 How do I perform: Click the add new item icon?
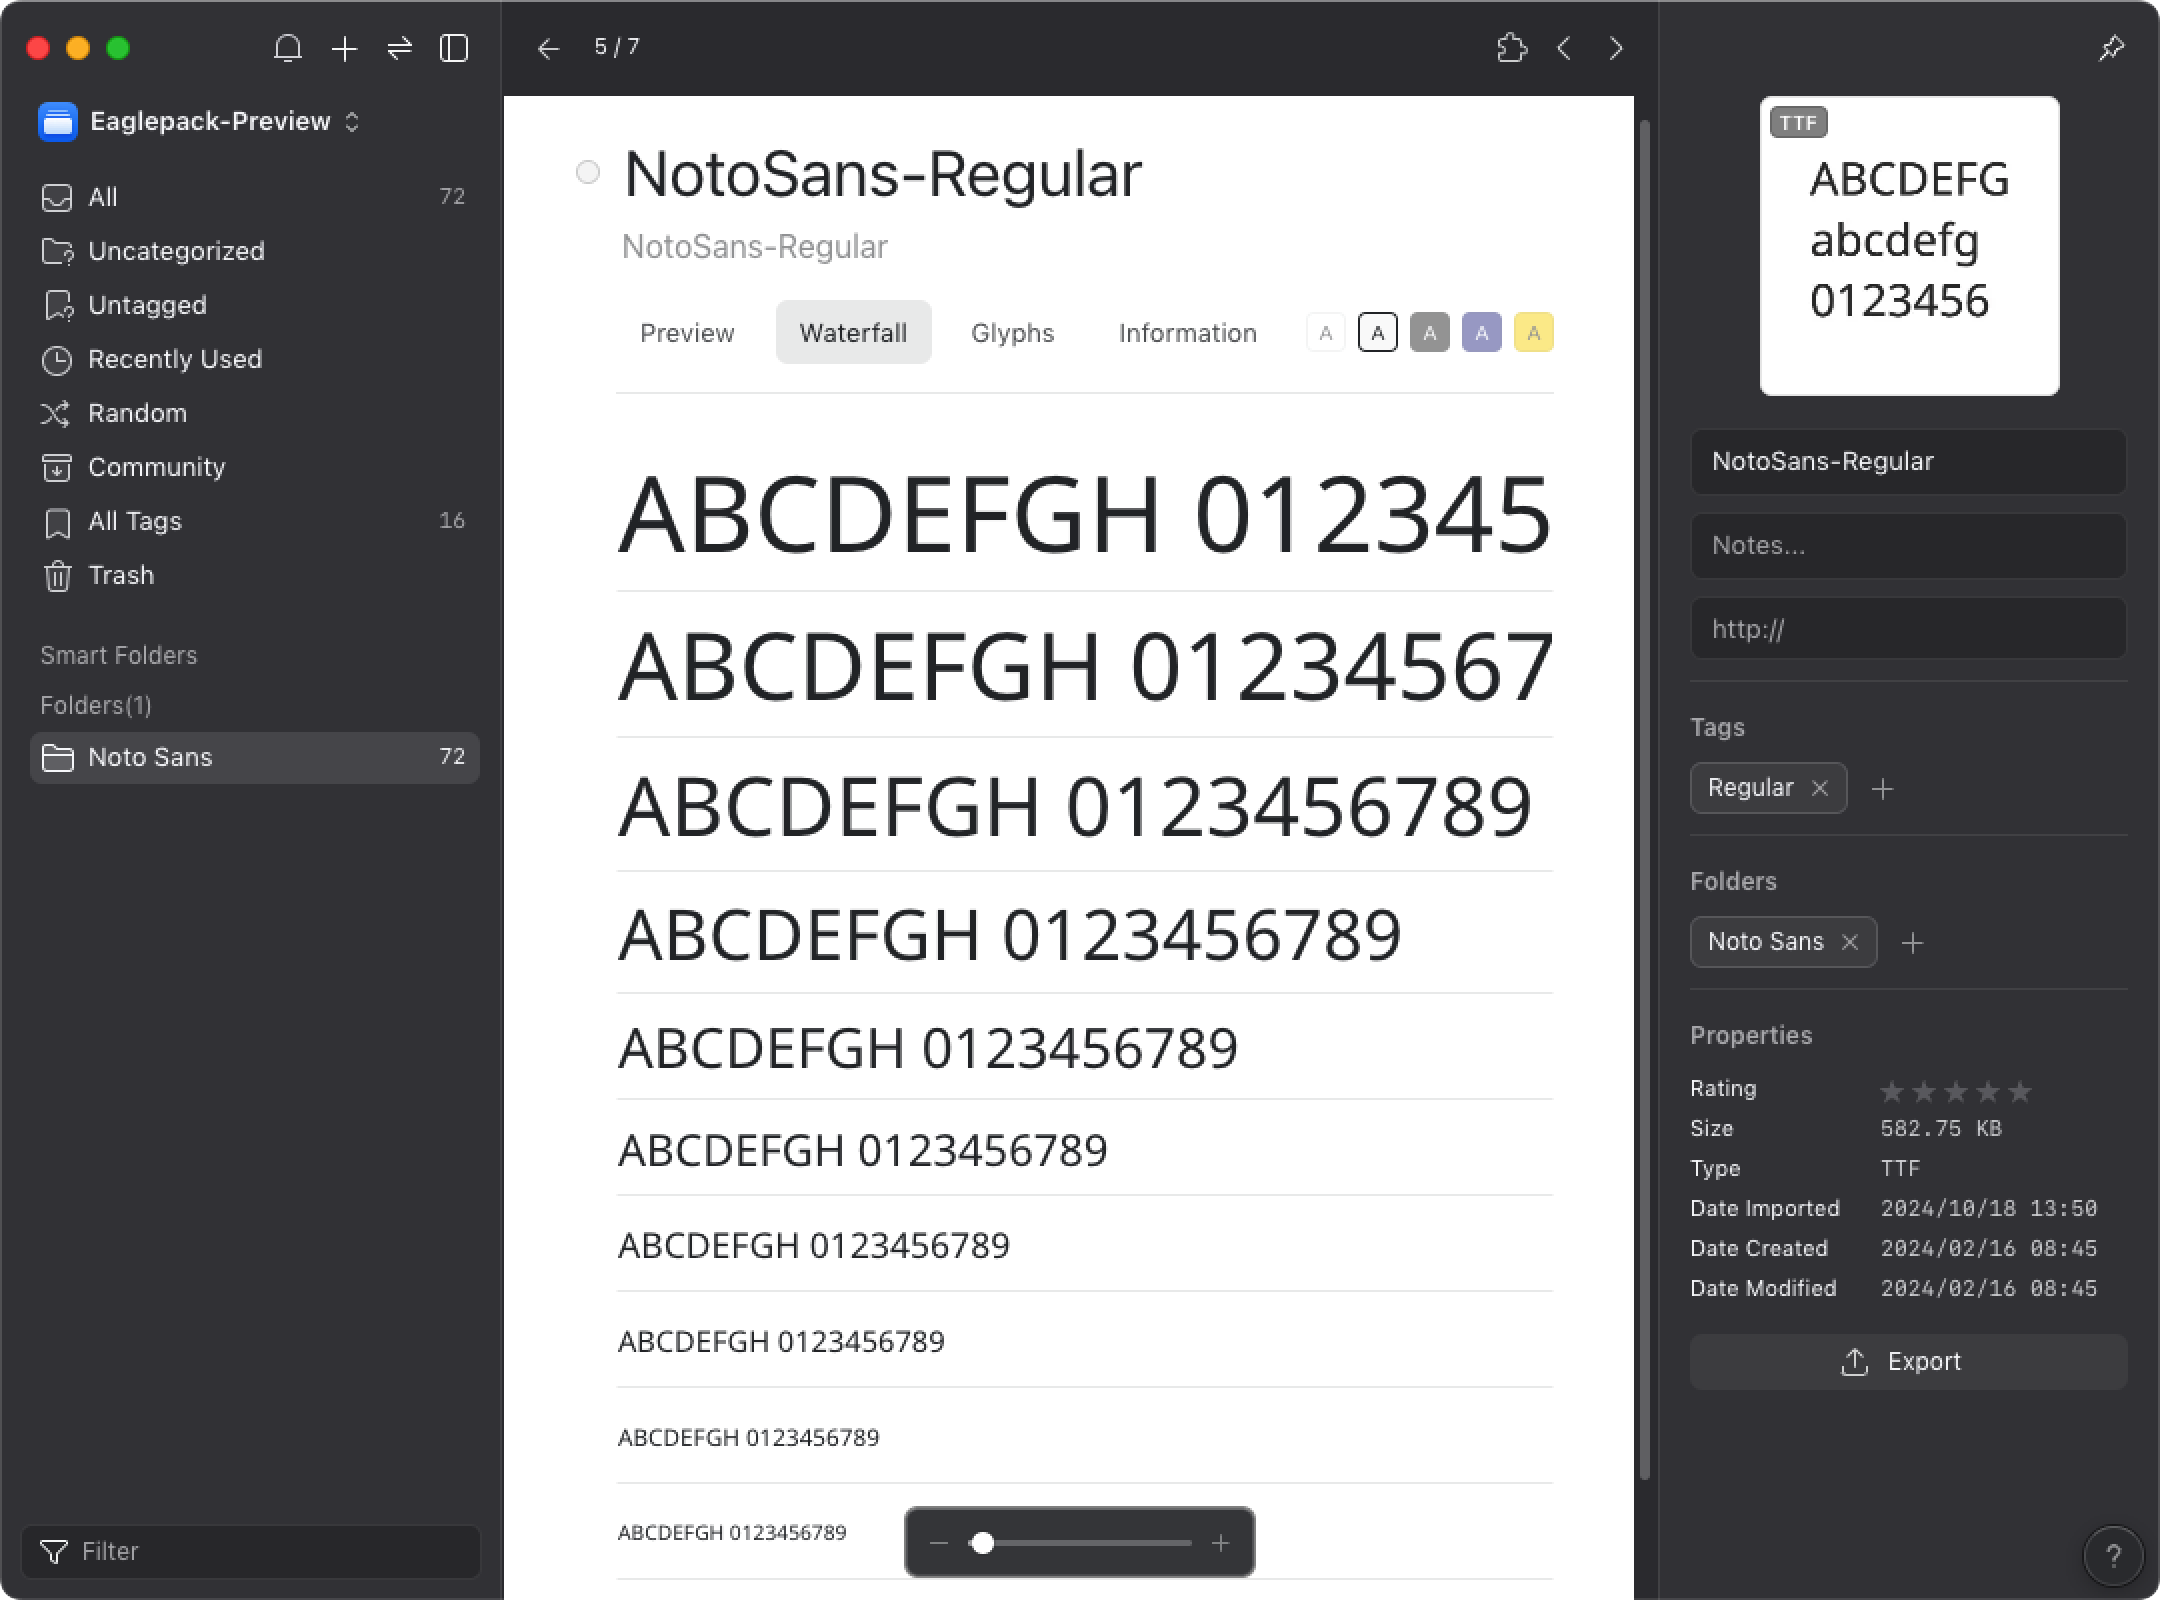coord(345,49)
